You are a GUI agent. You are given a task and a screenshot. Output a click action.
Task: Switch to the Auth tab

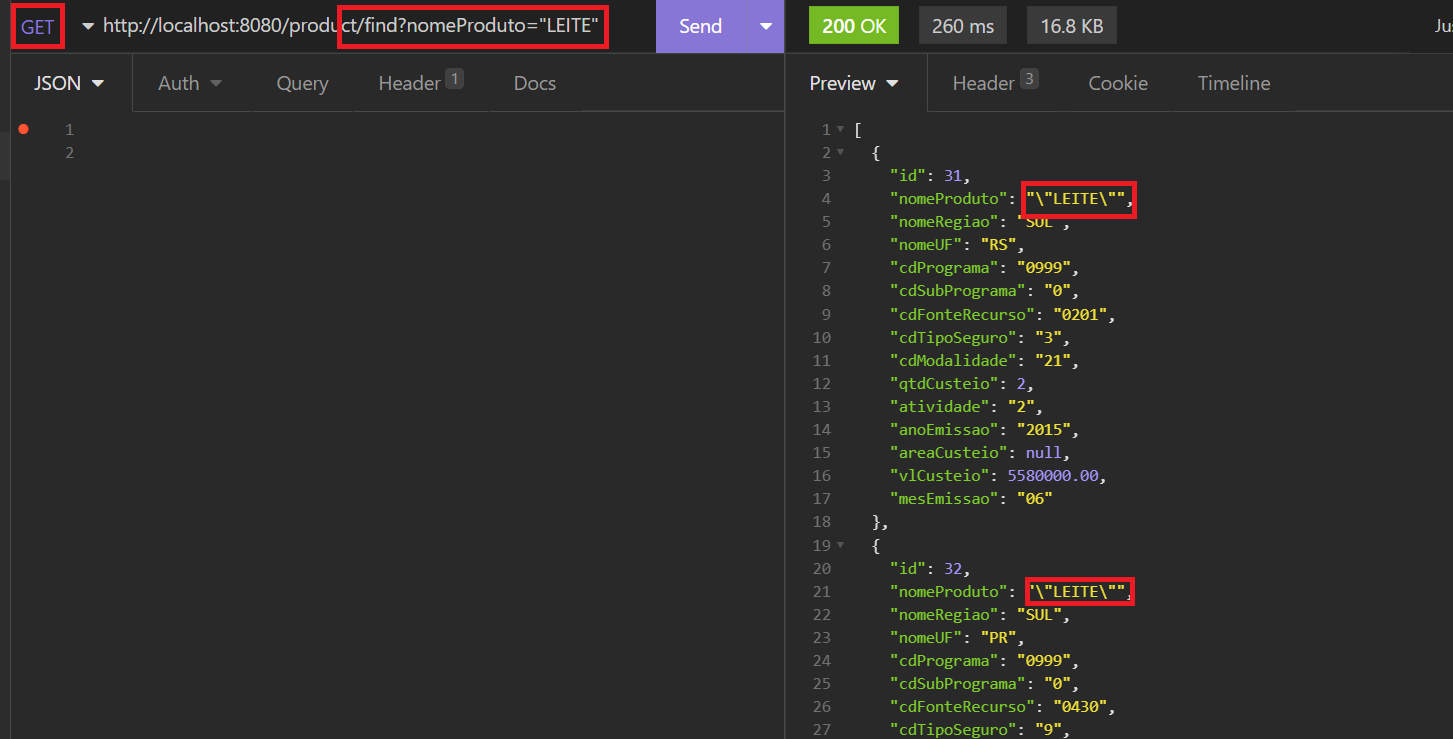[x=181, y=83]
